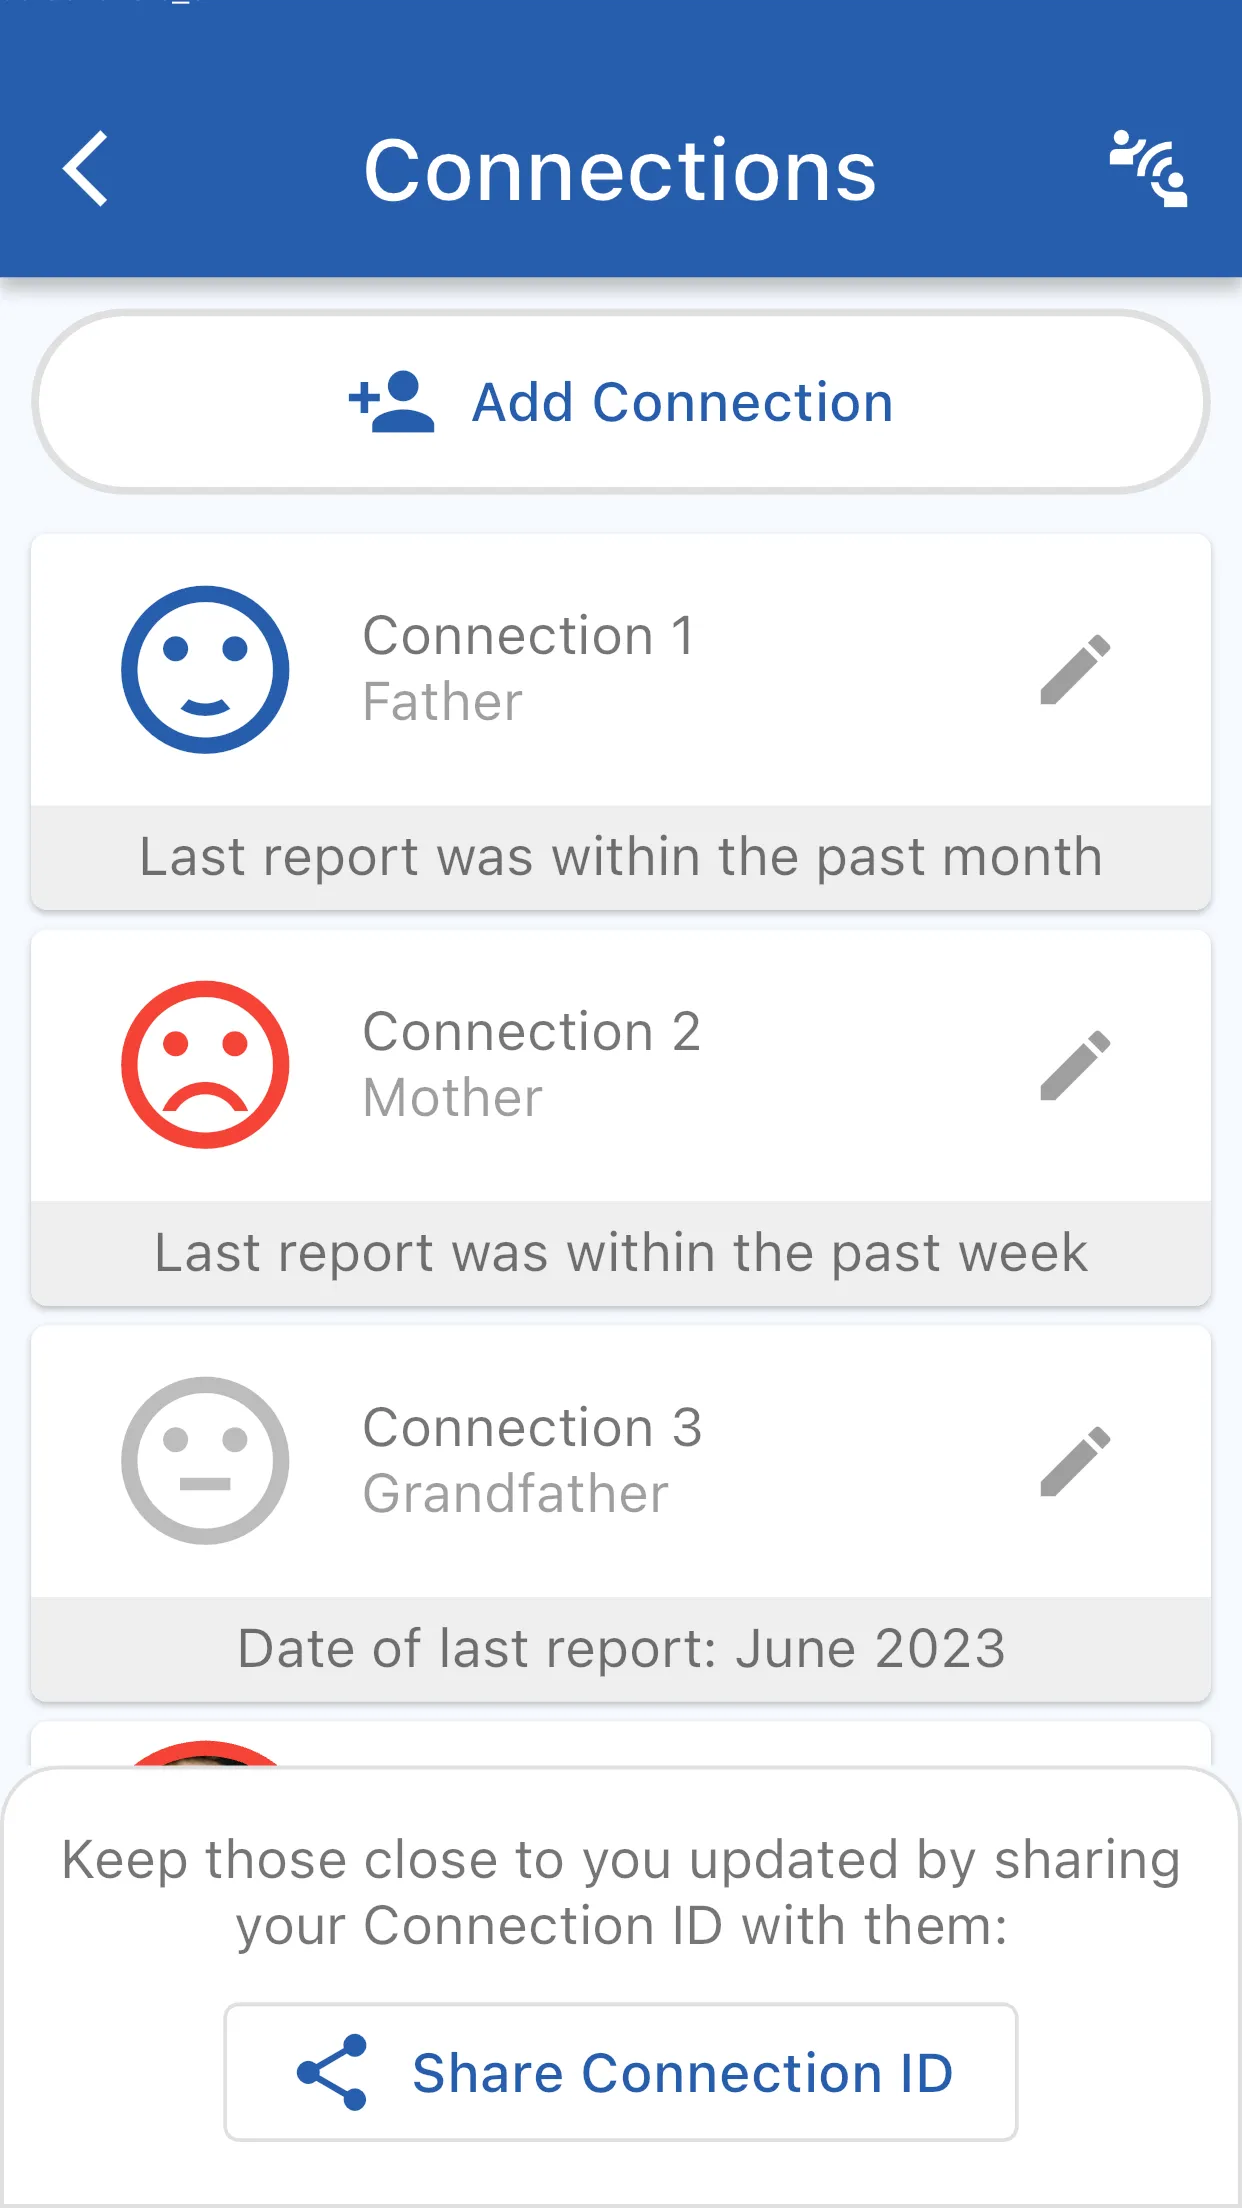Viewport: 1242px width, 2208px height.
Task: Select the red sad face icon
Action: (x=205, y=1065)
